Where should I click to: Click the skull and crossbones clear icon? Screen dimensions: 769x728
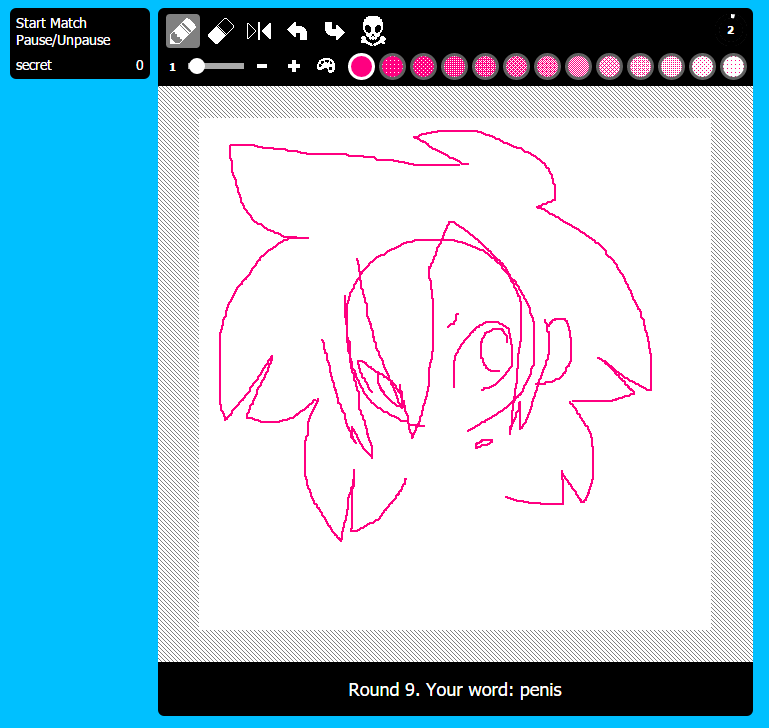tap(373, 31)
